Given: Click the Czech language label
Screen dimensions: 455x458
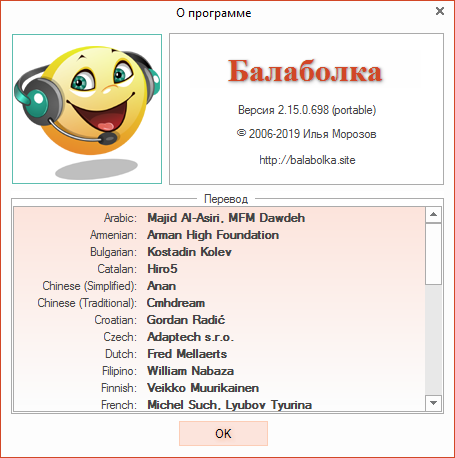Looking at the screenshot, I should (x=120, y=337).
